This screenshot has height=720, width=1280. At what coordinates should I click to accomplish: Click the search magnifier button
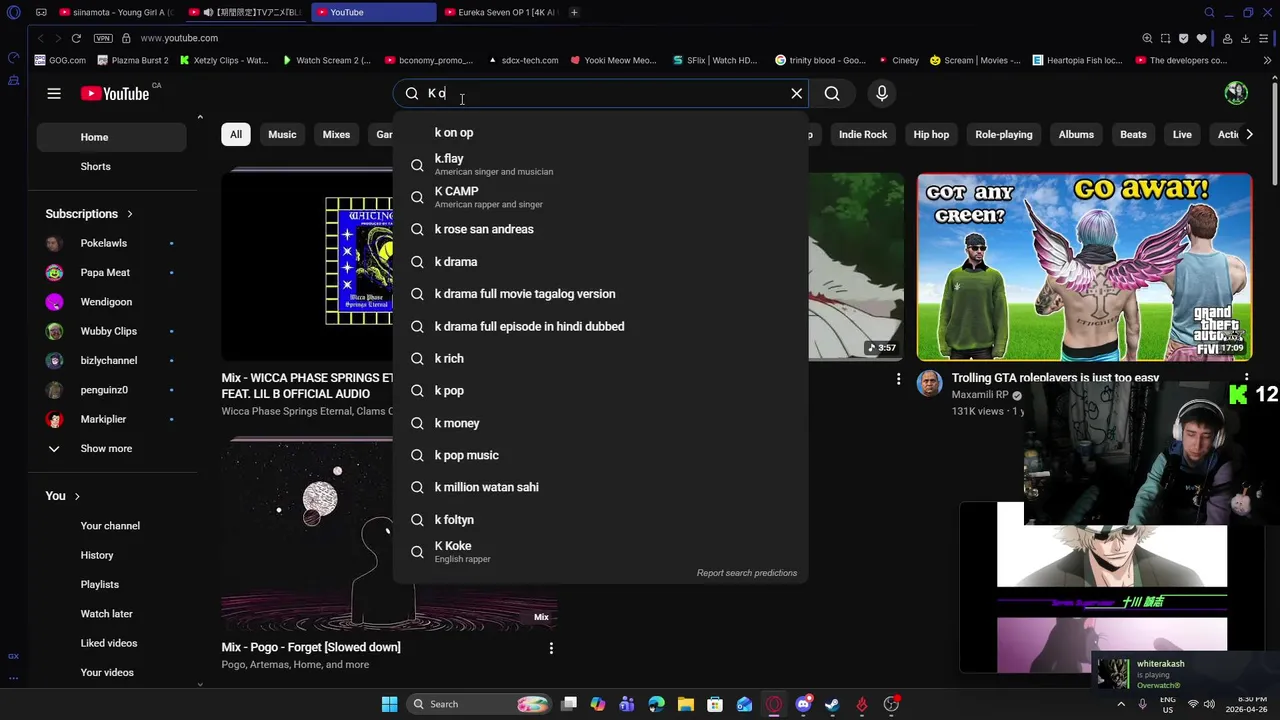point(832,93)
